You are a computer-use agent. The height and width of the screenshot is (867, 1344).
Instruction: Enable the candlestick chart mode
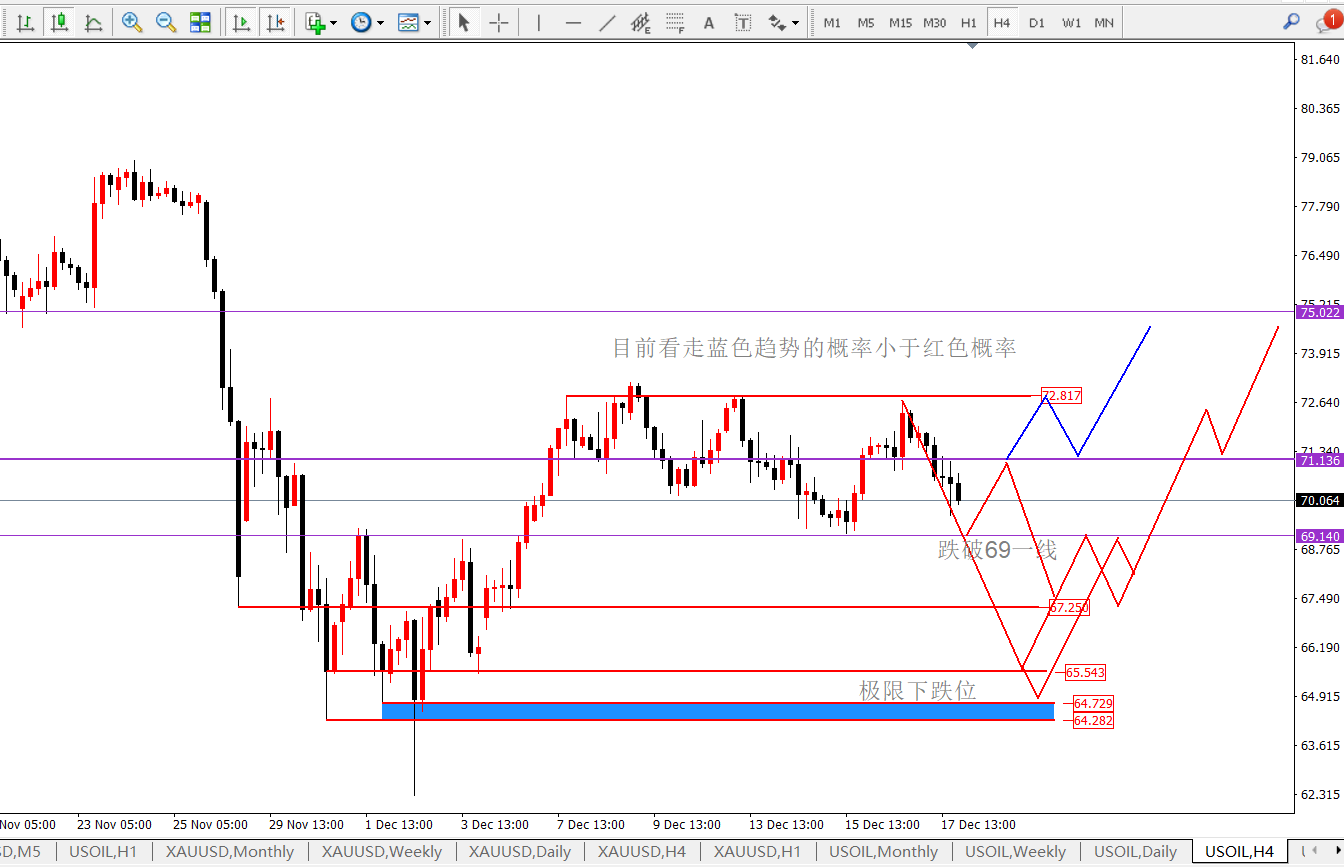[x=59, y=22]
